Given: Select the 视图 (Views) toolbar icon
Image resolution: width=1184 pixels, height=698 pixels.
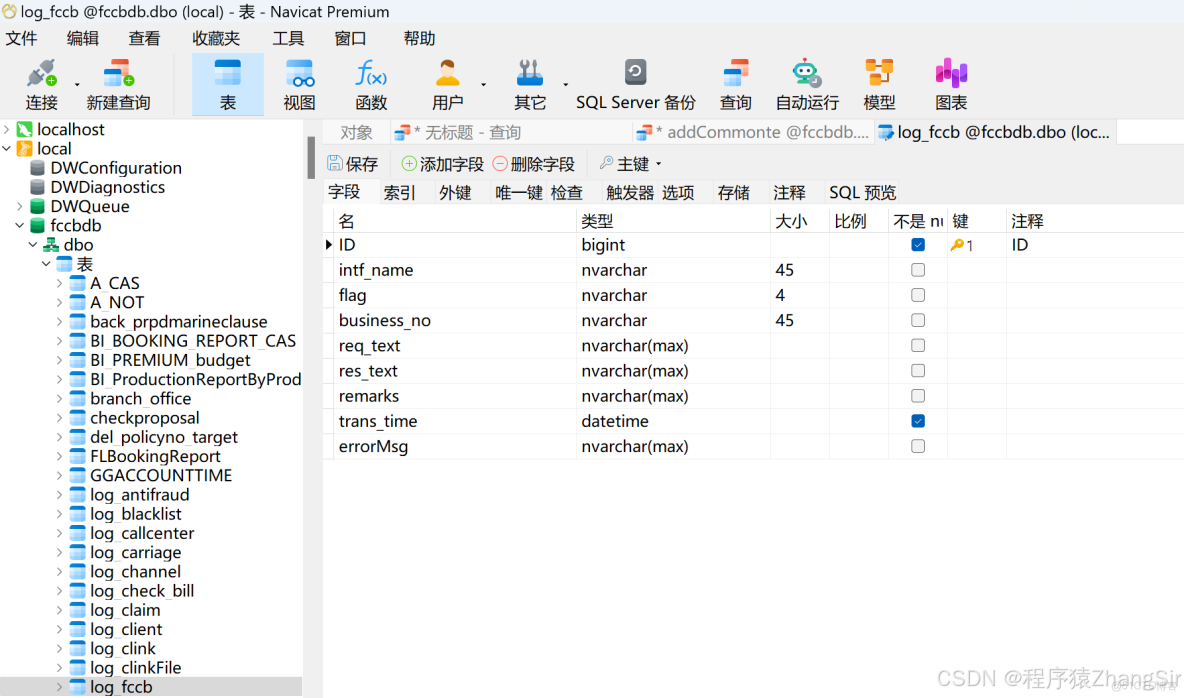Looking at the screenshot, I should pos(300,83).
